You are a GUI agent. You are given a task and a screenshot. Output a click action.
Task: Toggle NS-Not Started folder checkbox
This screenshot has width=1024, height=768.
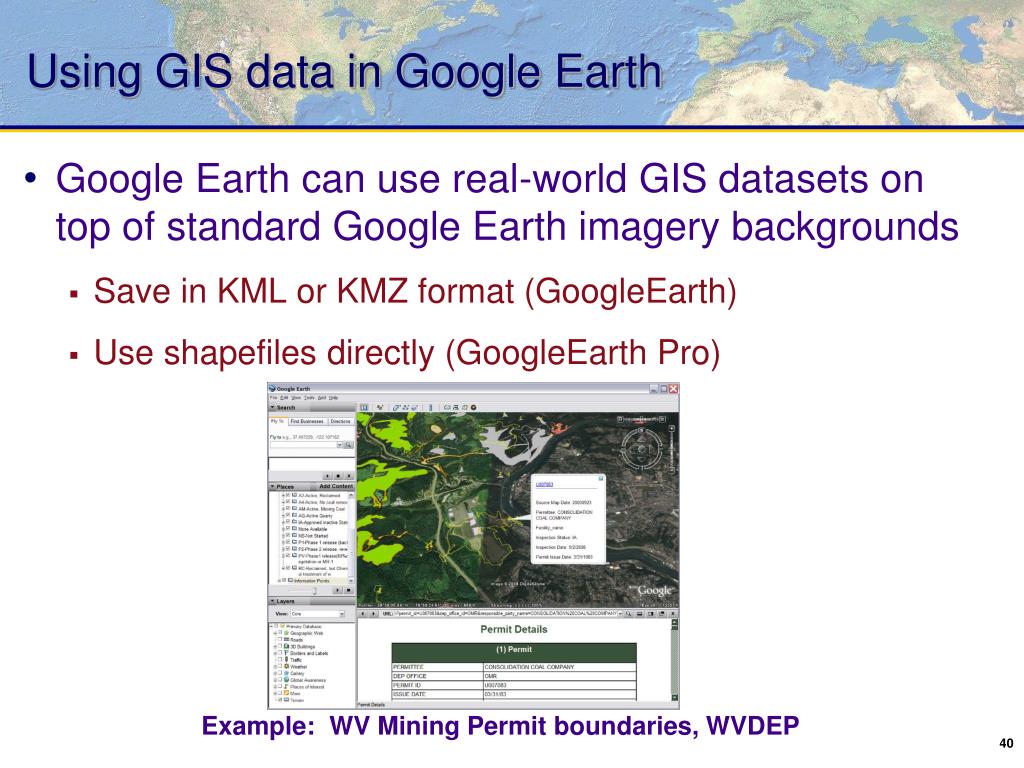pyautogui.click(x=287, y=535)
